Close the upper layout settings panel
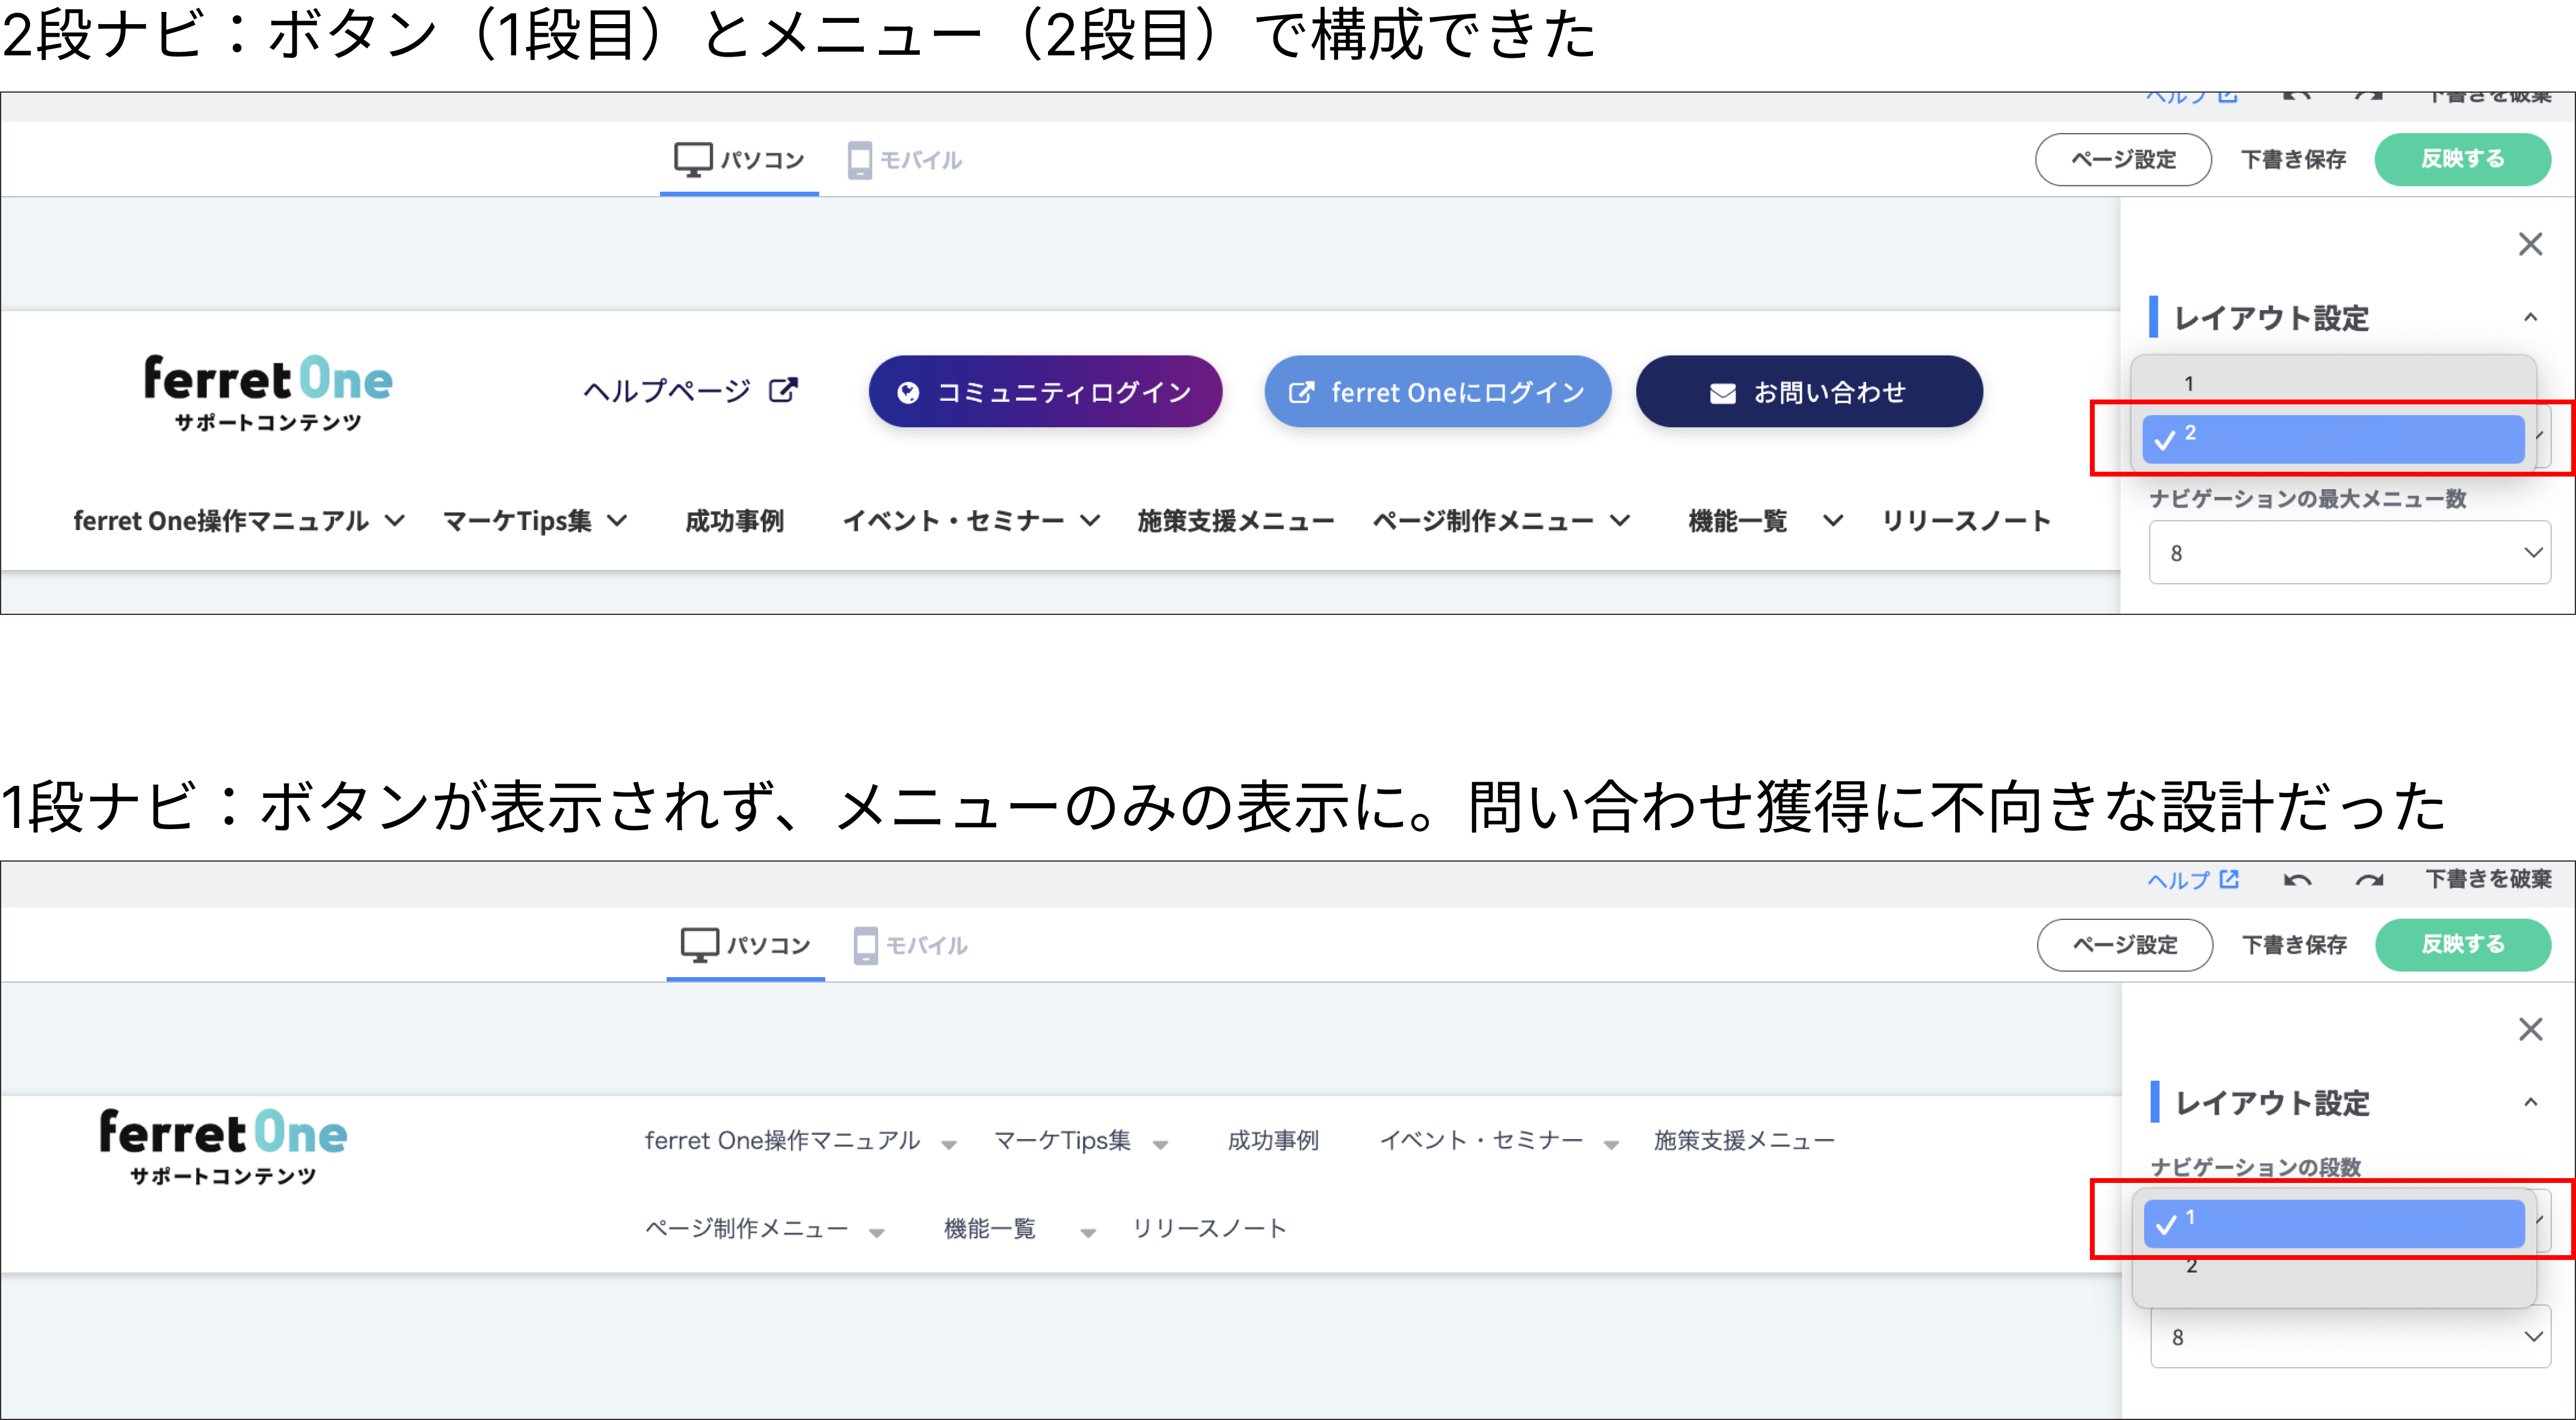Image resolution: width=2576 pixels, height=1420 pixels. click(2530, 244)
